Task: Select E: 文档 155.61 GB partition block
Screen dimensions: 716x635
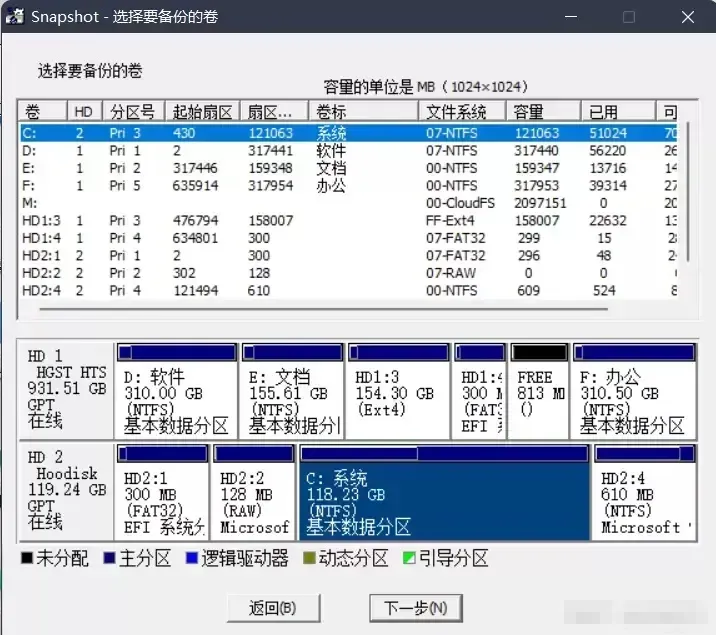Action: click(x=293, y=391)
